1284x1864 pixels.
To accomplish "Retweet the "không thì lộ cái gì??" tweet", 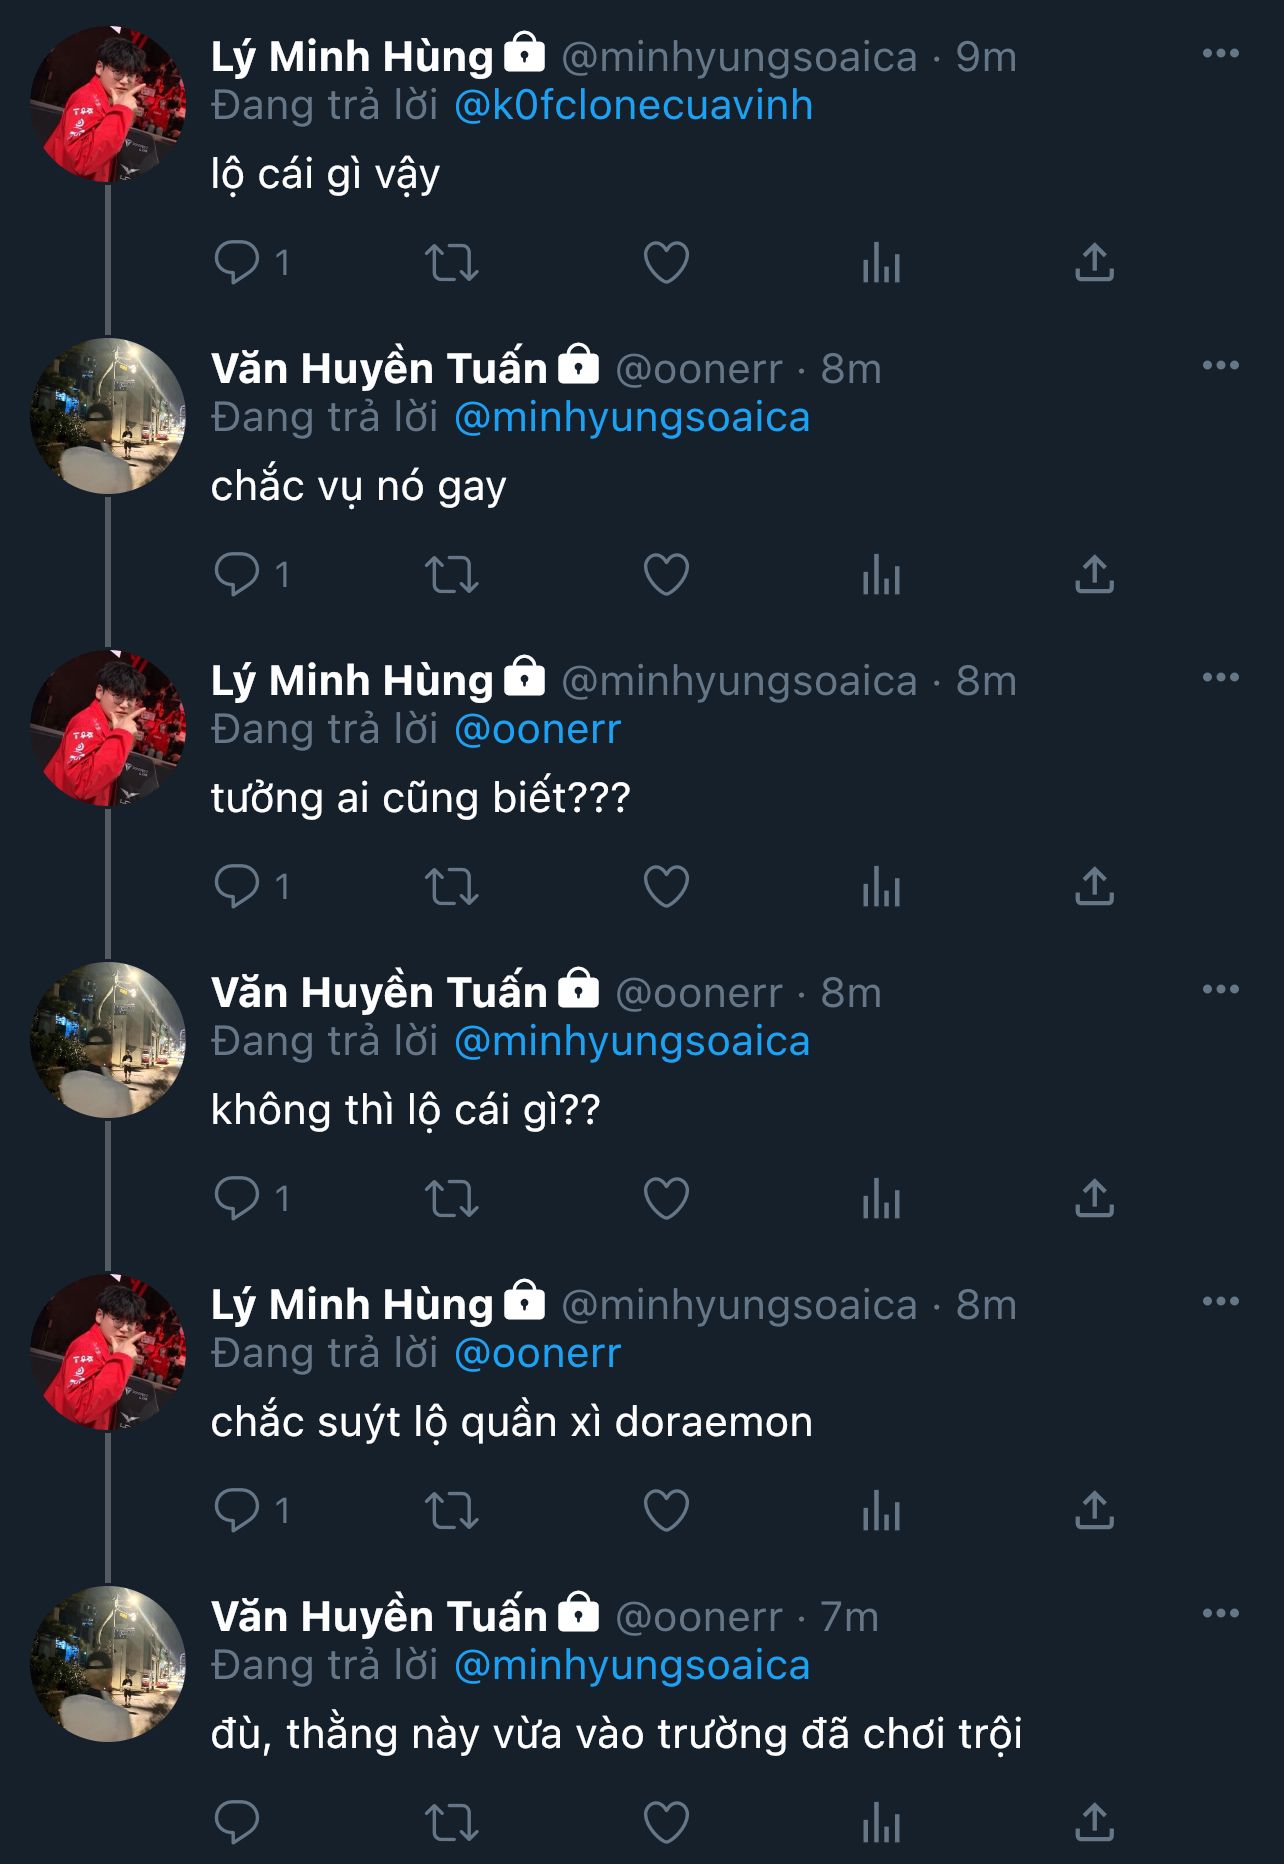I will coord(452,1199).
